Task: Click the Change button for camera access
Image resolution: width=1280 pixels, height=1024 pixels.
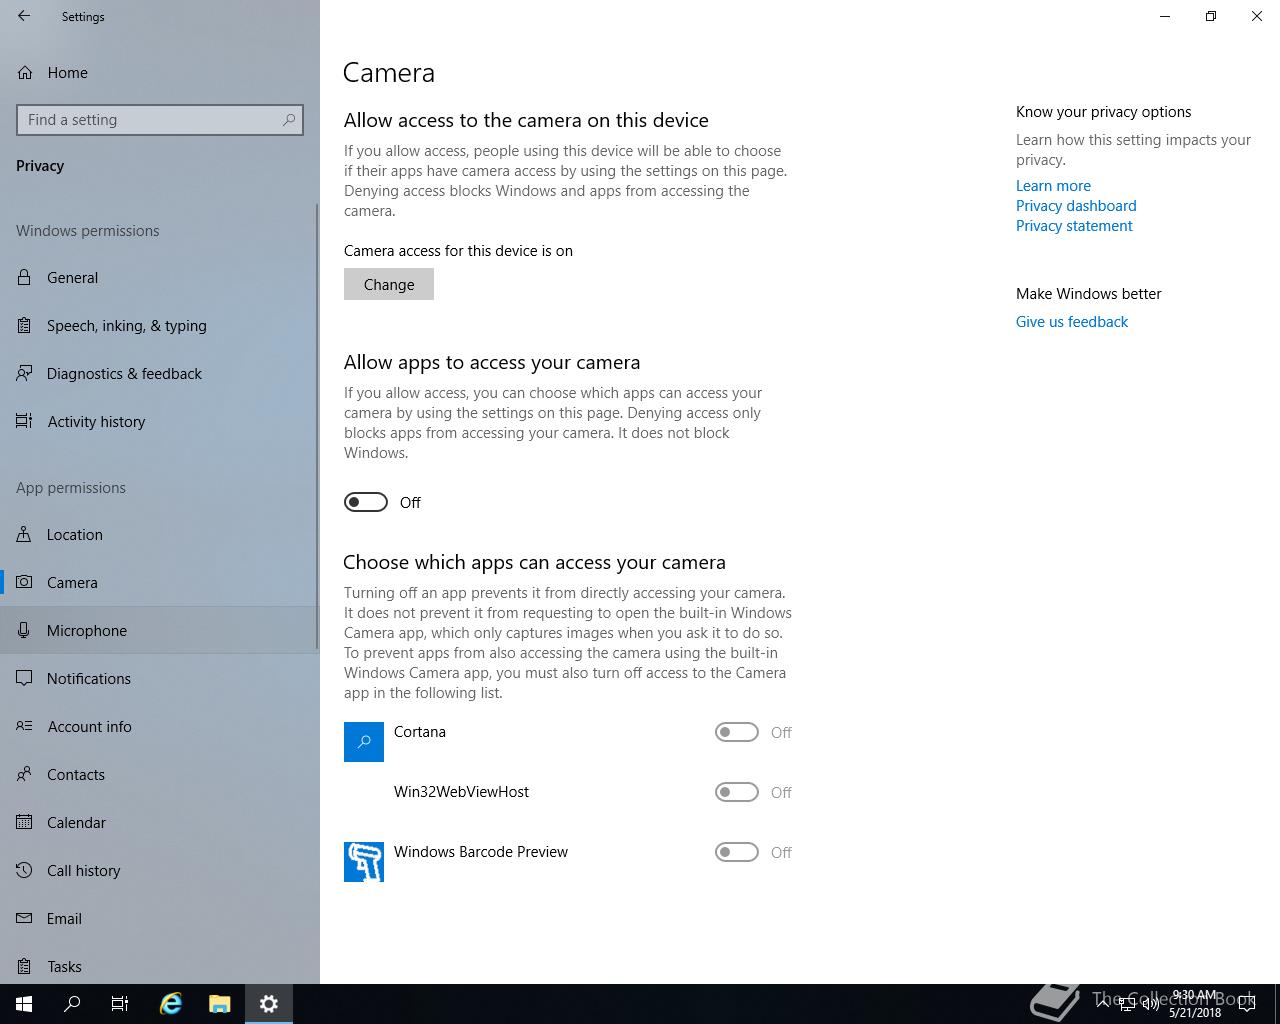Action: click(389, 284)
